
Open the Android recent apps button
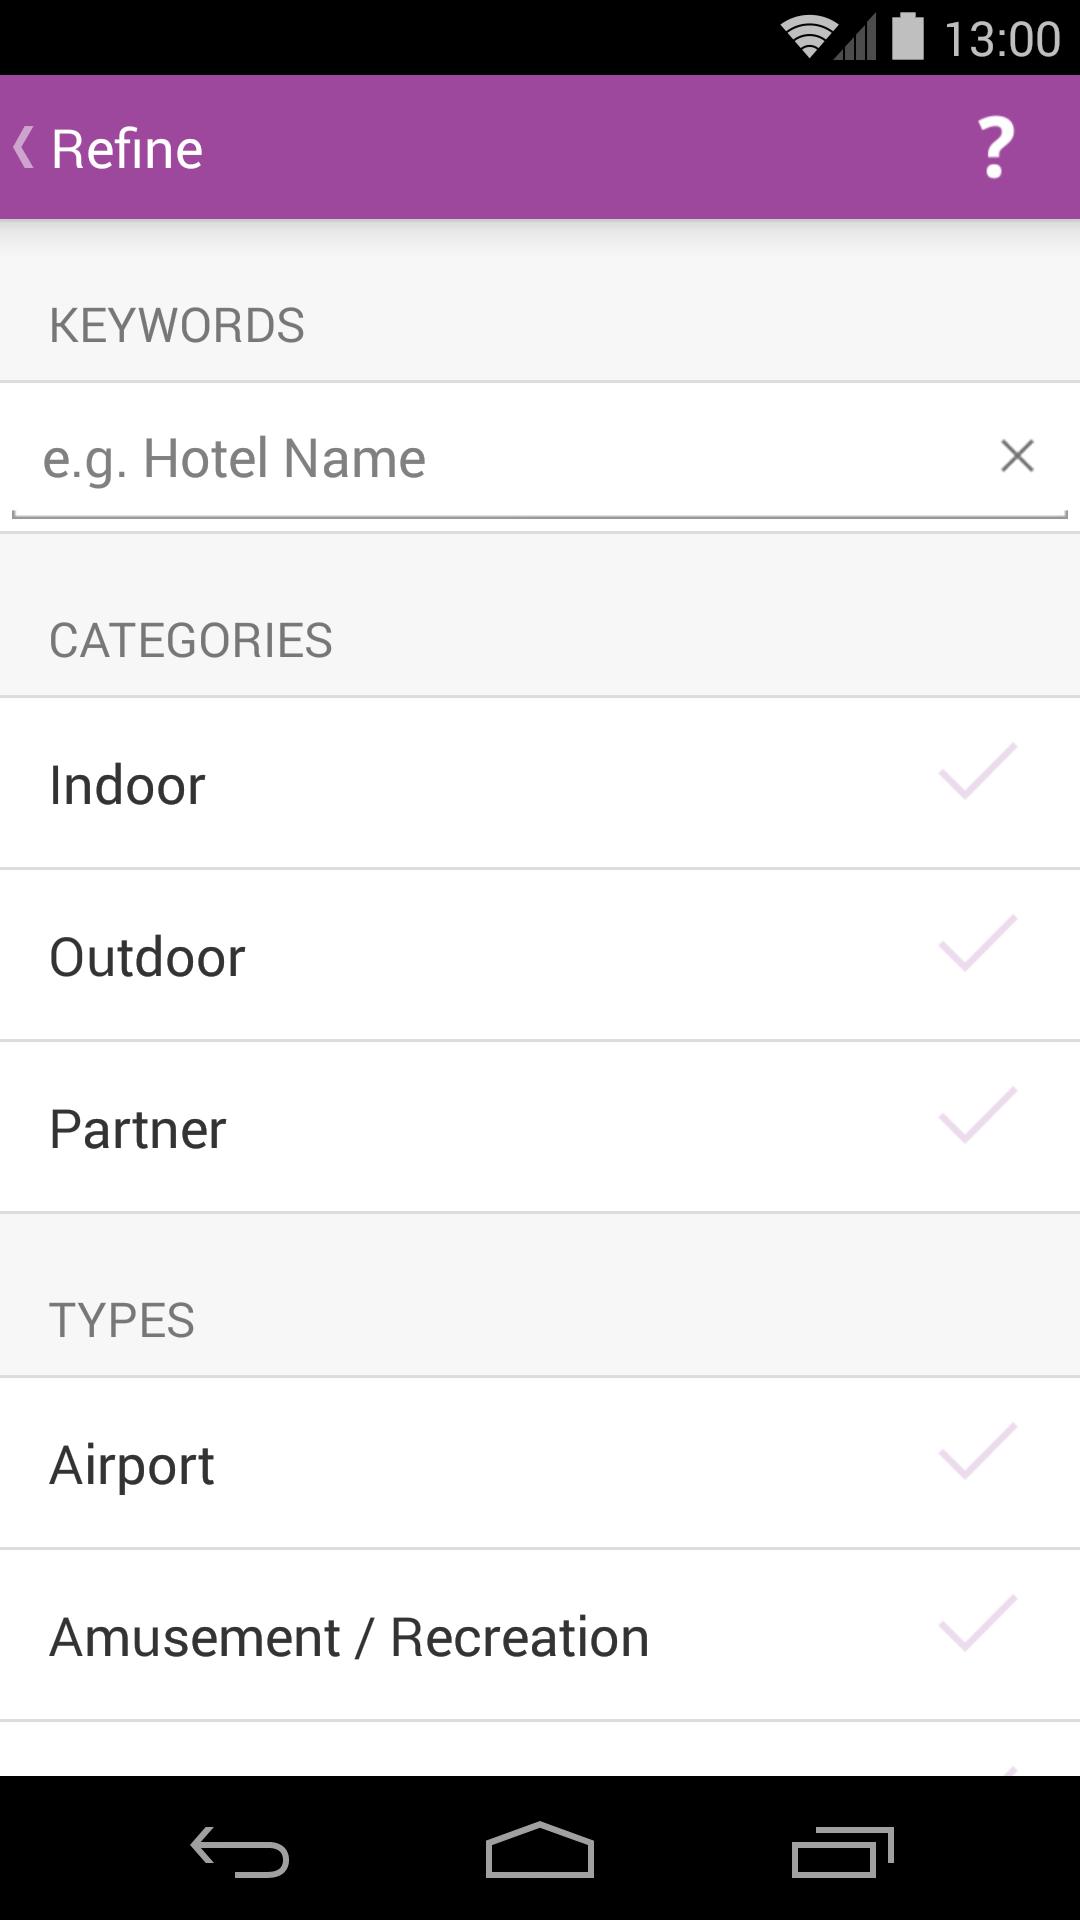tap(842, 1852)
